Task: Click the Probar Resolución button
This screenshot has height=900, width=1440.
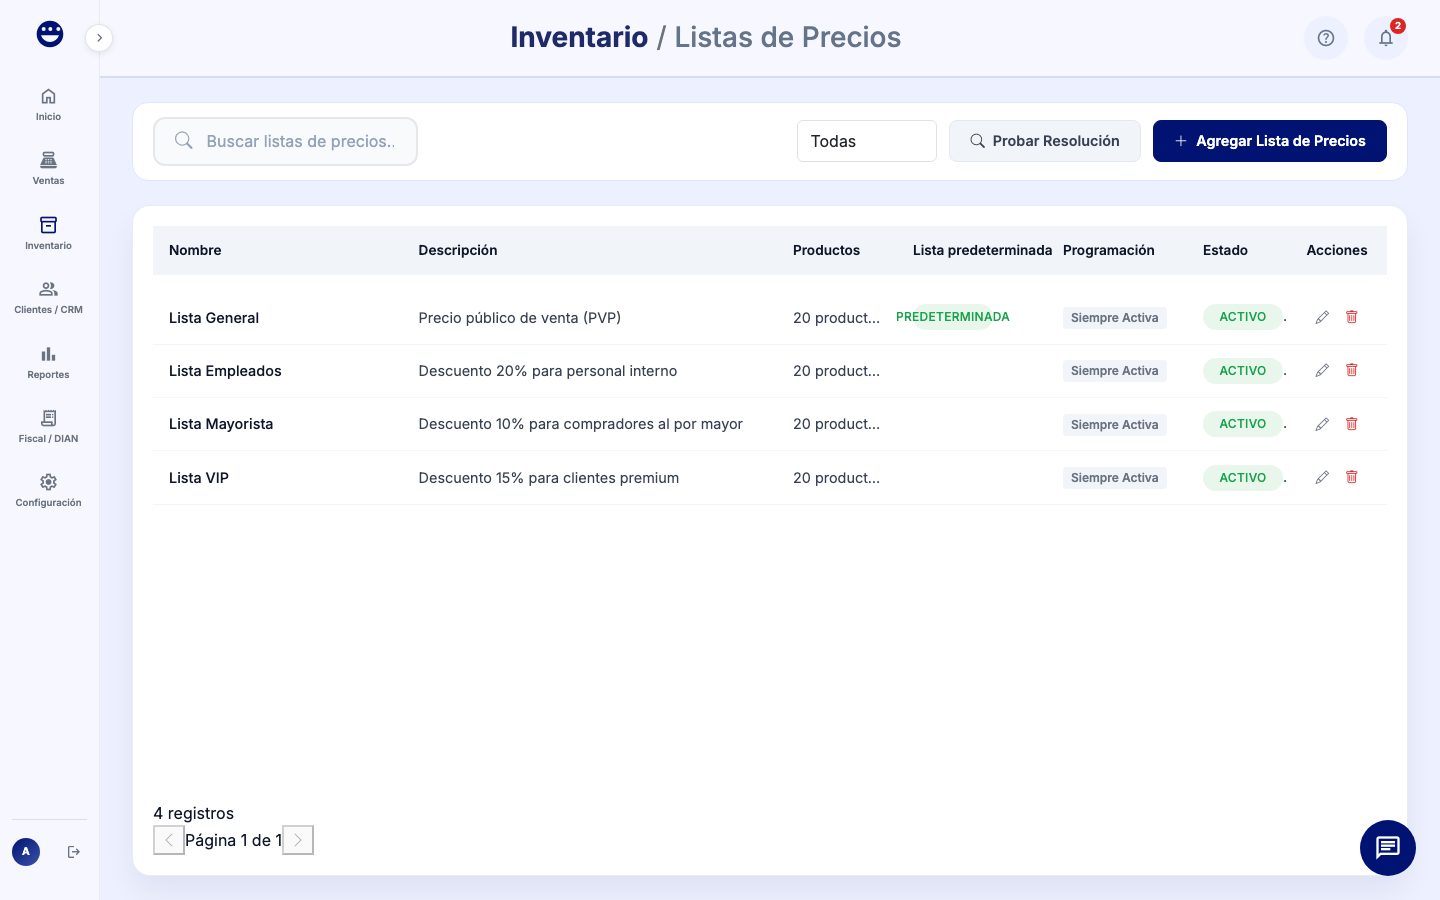Action: 1044,141
